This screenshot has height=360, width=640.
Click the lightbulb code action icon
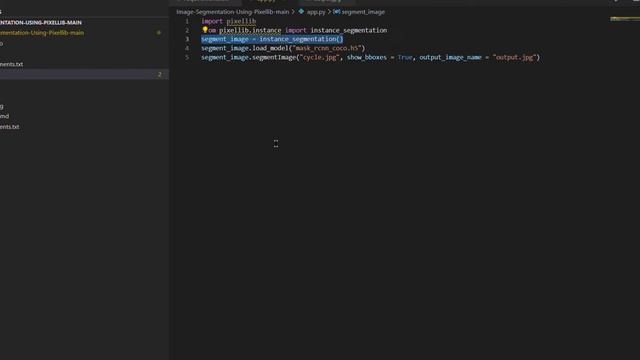pyautogui.click(x=205, y=29)
